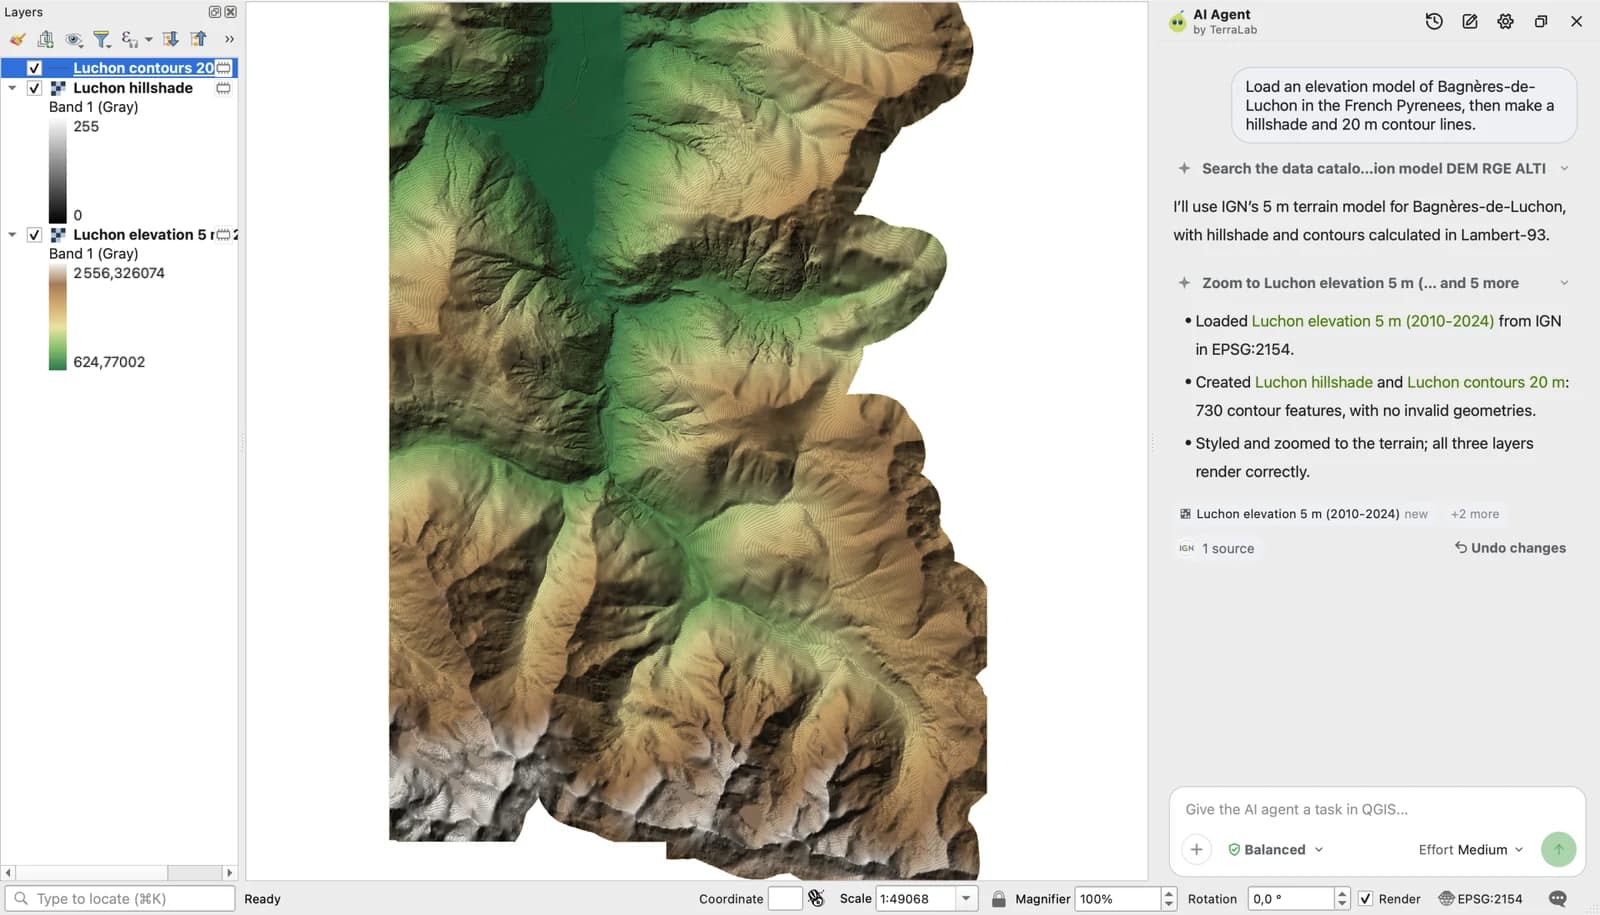
Task: Open the layer styling panel brush icon
Action: point(17,39)
